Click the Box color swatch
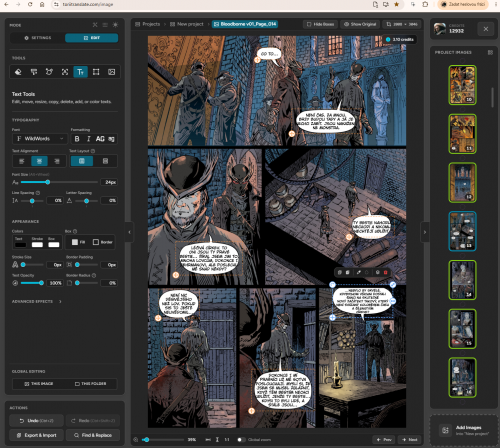Viewport: 500px width, 448px height. tap(53, 244)
